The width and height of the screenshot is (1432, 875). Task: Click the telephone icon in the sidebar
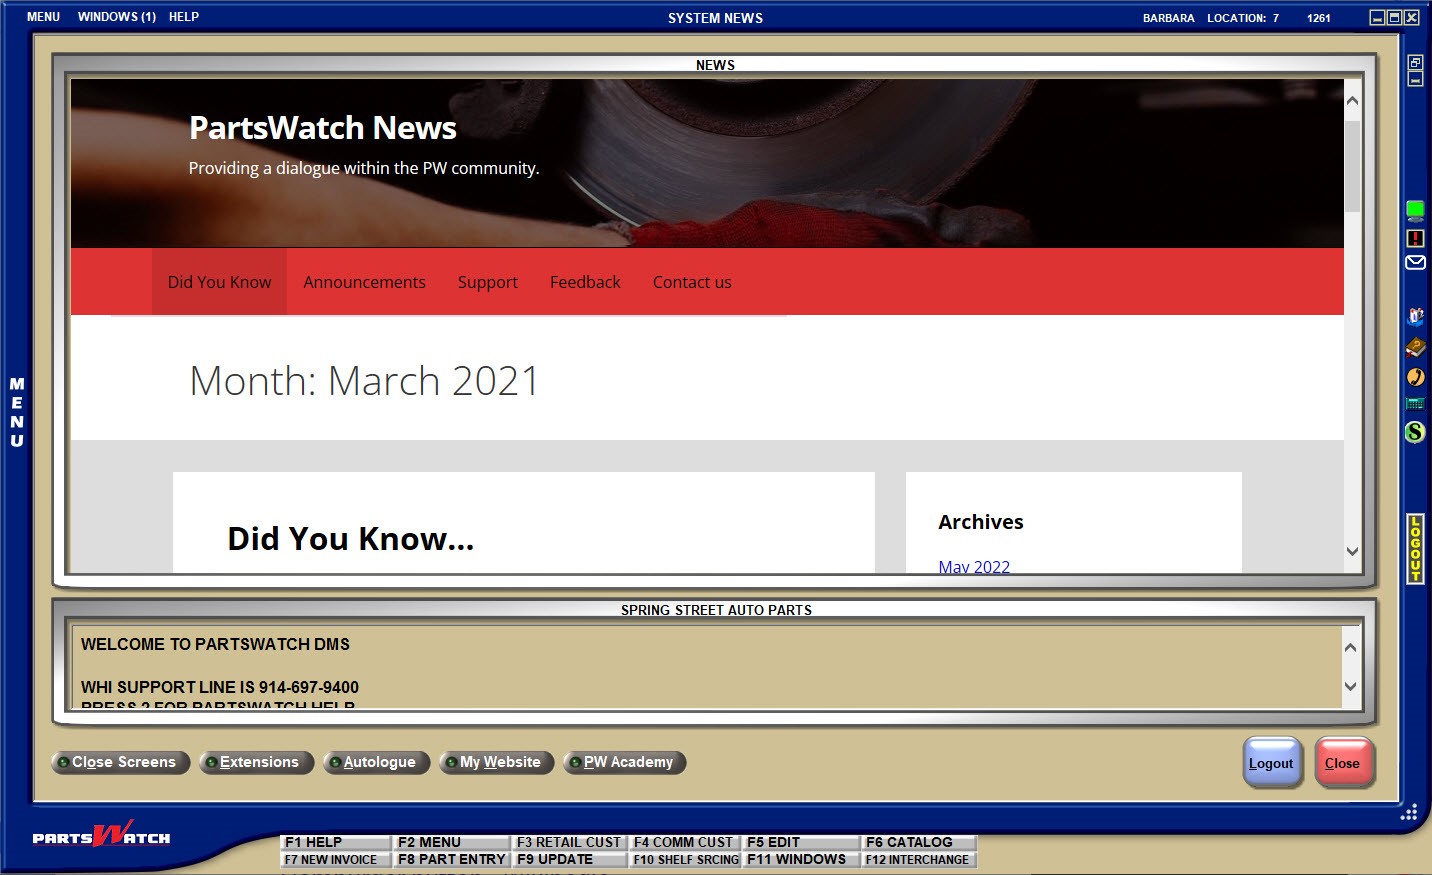coord(1415,377)
